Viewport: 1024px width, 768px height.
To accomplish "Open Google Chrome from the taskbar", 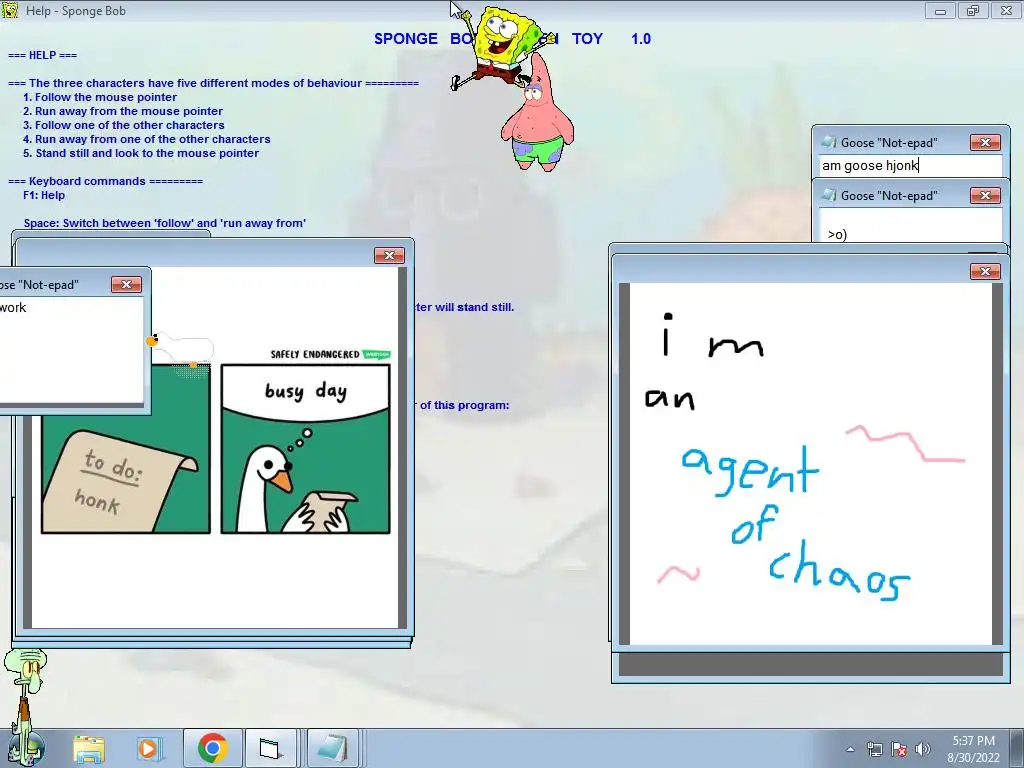I will point(212,748).
